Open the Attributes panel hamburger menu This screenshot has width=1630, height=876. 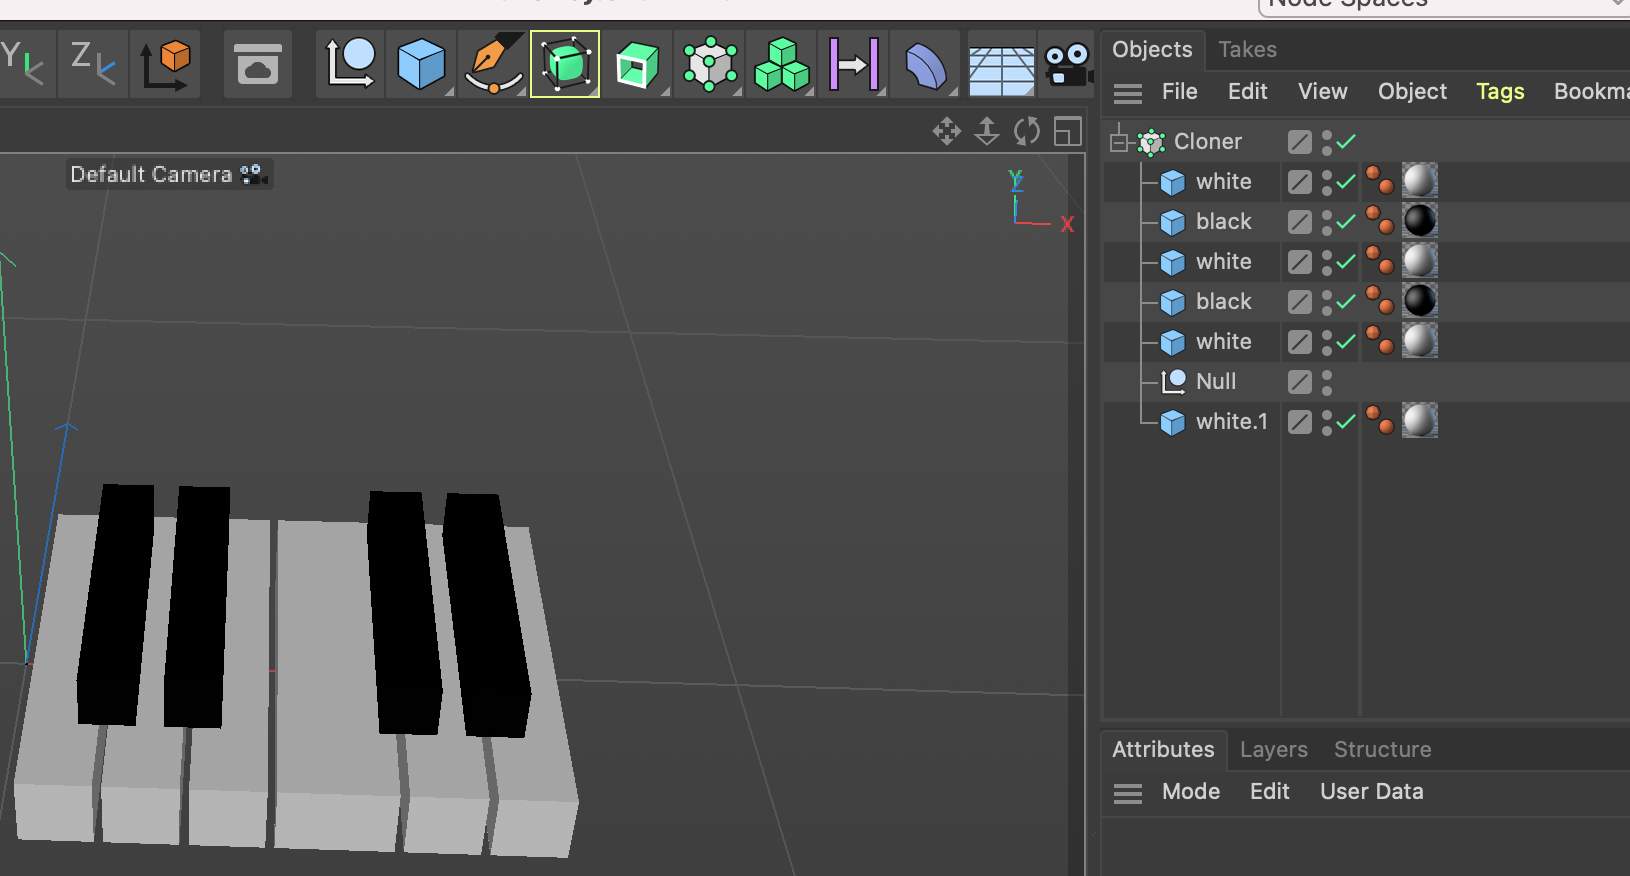coord(1128,793)
